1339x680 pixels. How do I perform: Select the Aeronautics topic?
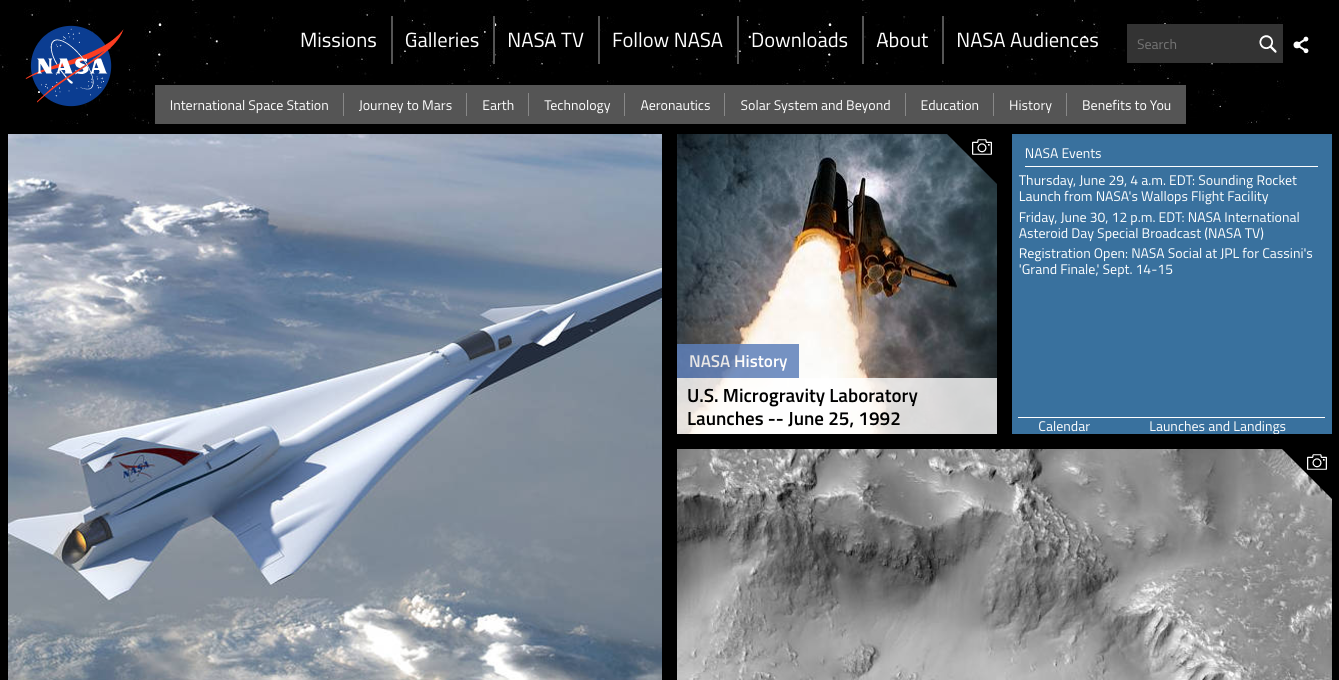pyautogui.click(x=675, y=105)
